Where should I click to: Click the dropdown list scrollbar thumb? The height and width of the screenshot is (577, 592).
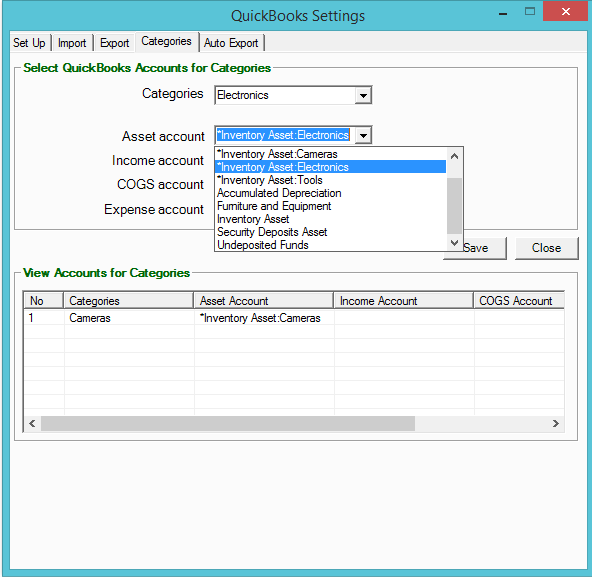click(x=455, y=206)
